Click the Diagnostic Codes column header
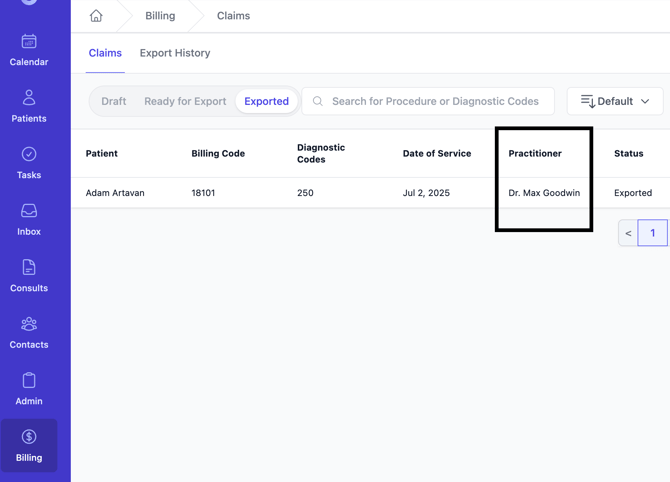Screen dimensions: 670x482 pos(321,153)
